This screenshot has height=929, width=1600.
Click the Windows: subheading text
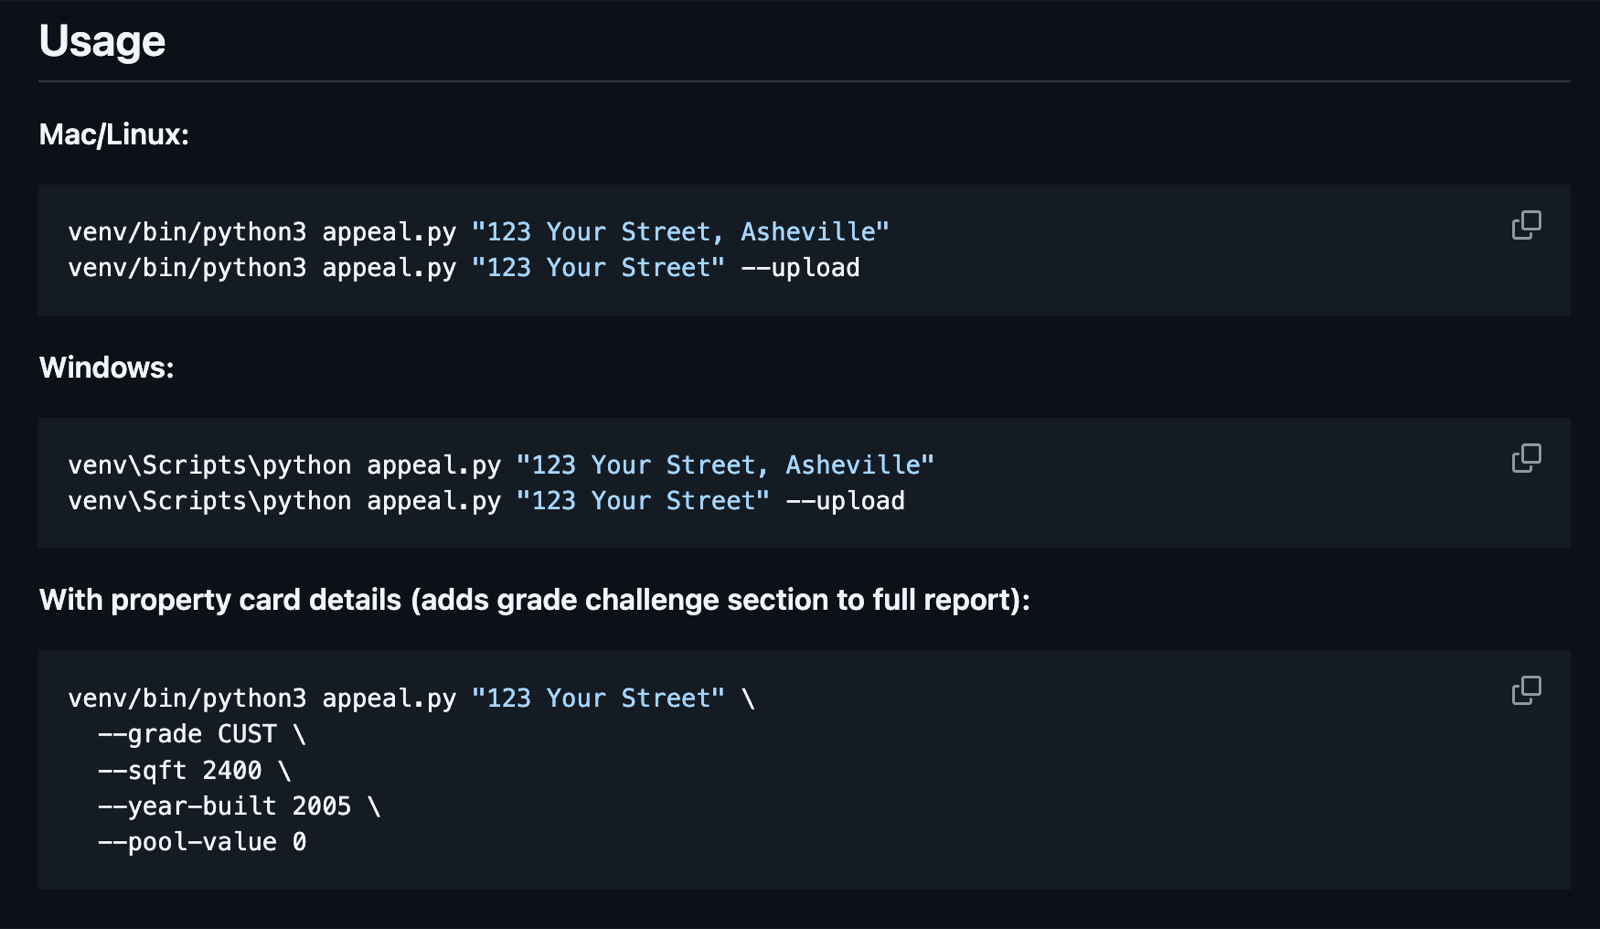(x=106, y=367)
